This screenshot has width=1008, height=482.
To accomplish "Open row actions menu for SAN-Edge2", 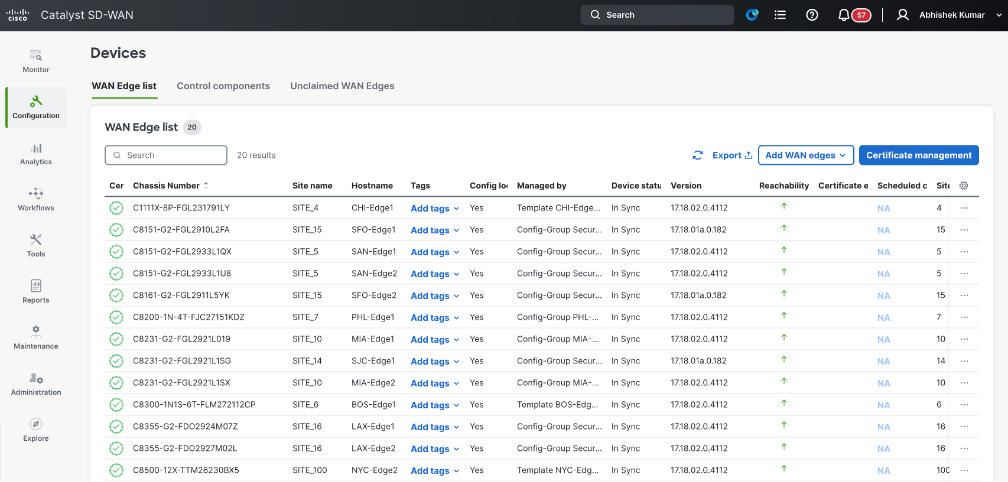I will pyautogui.click(x=964, y=274).
